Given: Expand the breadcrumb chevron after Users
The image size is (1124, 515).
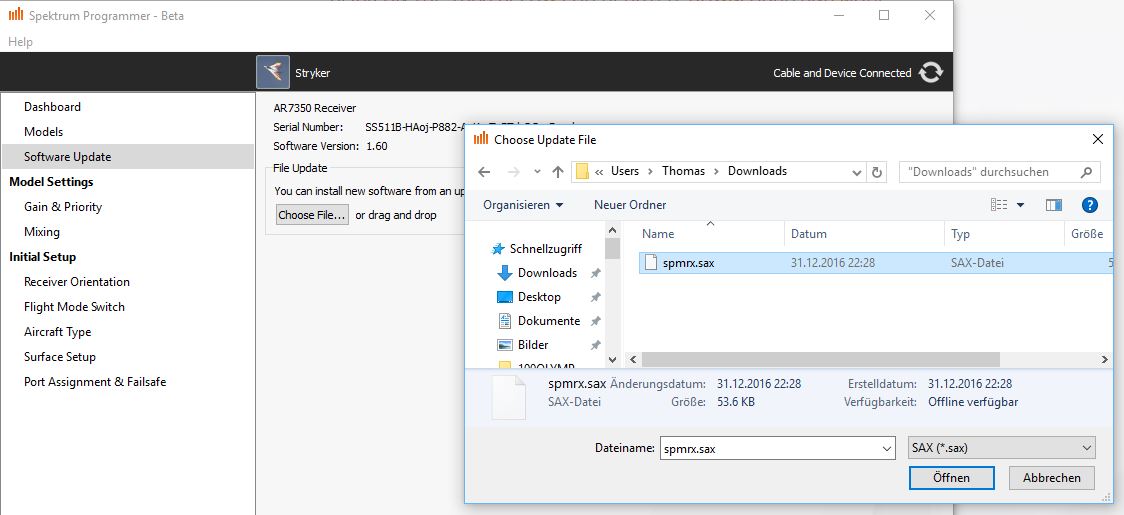Looking at the screenshot, I should pyautogui.click(x=651, y=171).
